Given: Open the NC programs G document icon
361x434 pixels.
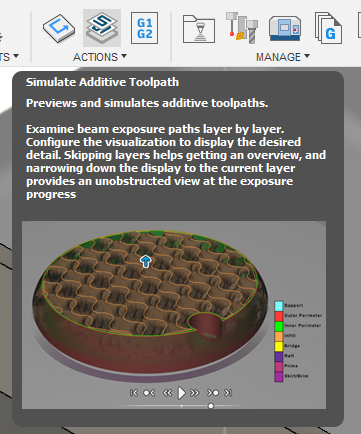Looking at the screenshot, I should (x=328, y=28).
